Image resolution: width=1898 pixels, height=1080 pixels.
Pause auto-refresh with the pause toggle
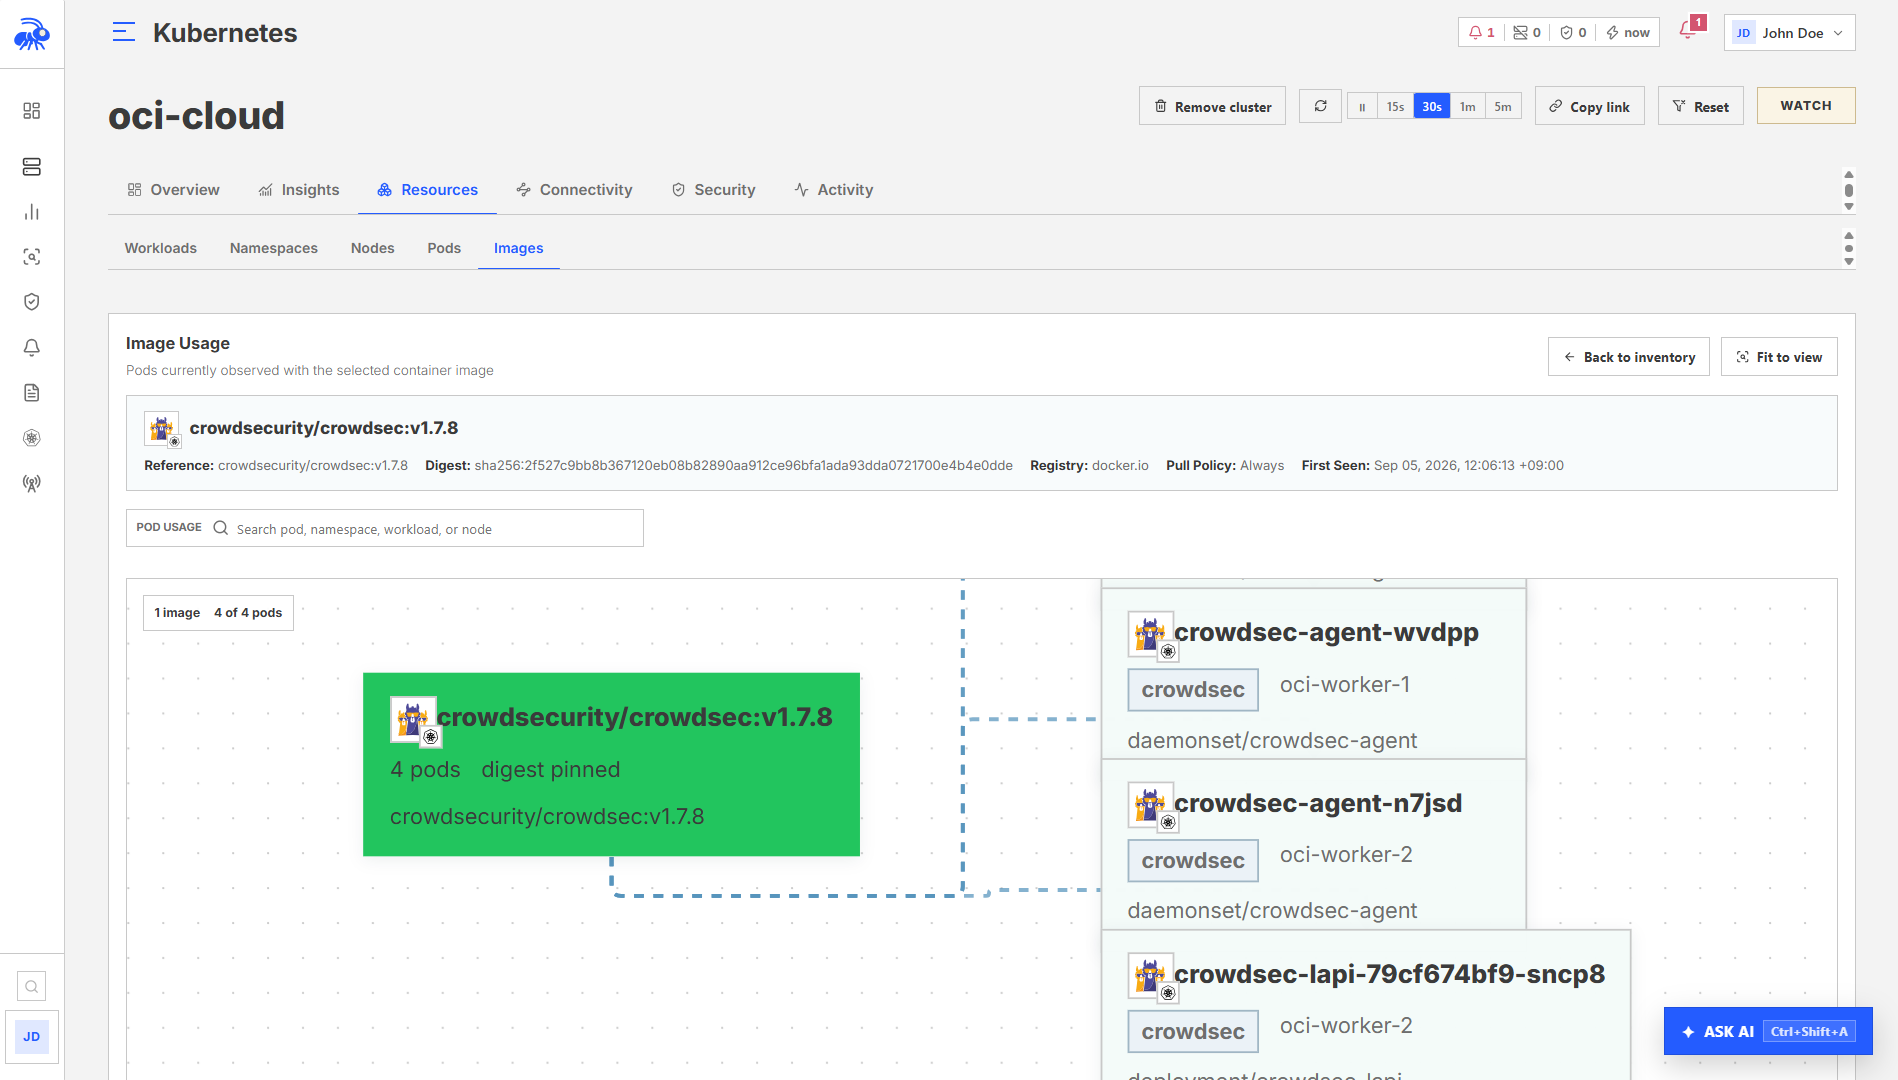point(1362,107)
